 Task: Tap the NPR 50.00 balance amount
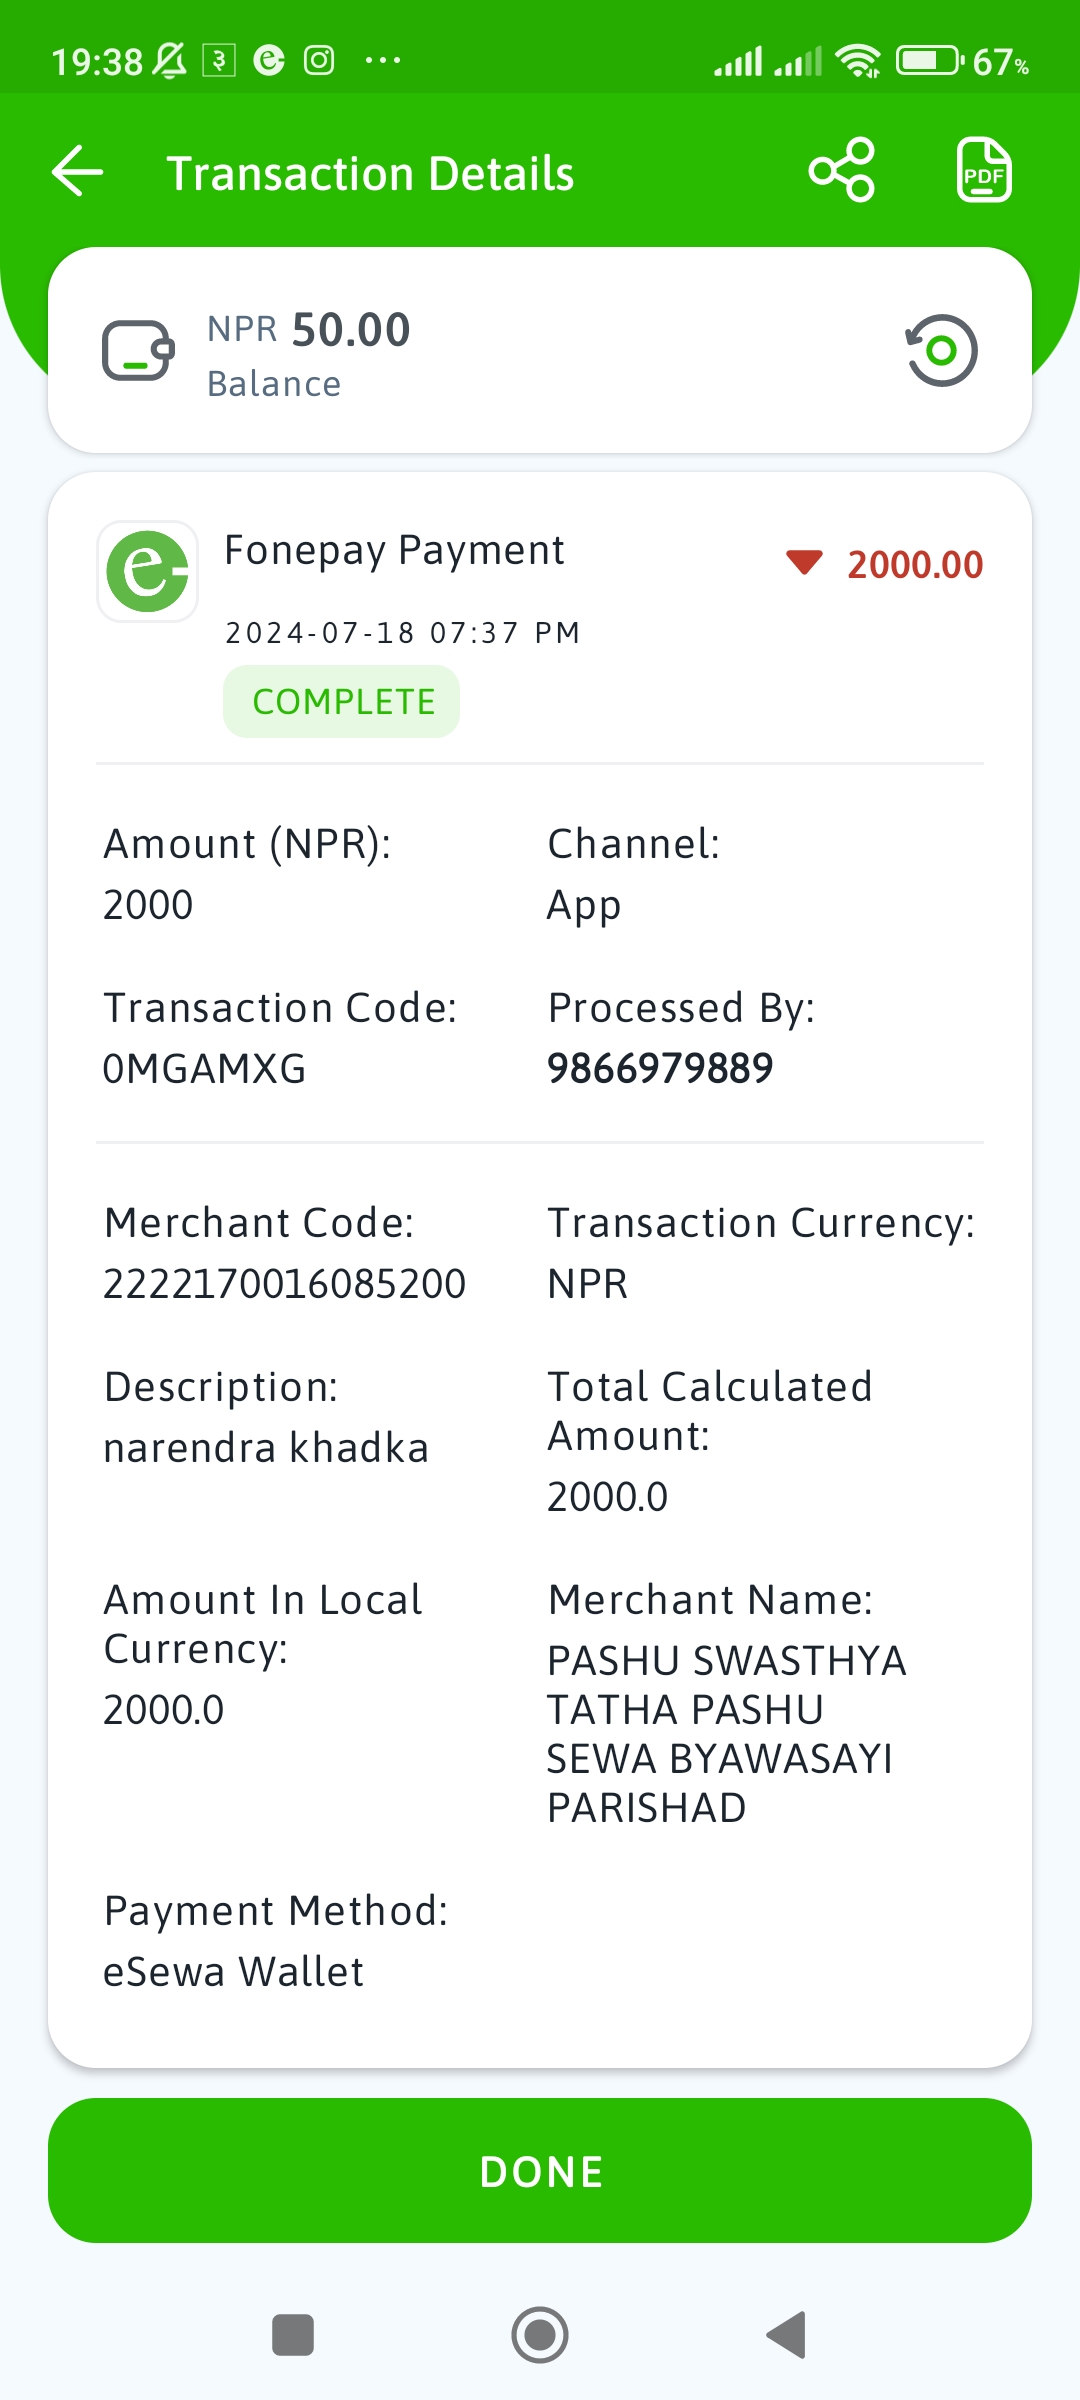point(309,330)
